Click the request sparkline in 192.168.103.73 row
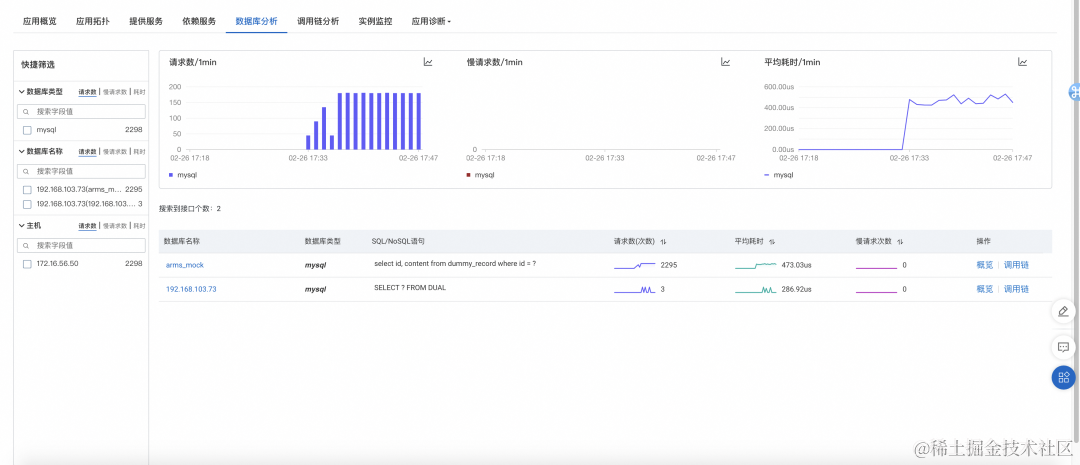Viewport: 1080px width, 465px height. [x=634, y=290]
